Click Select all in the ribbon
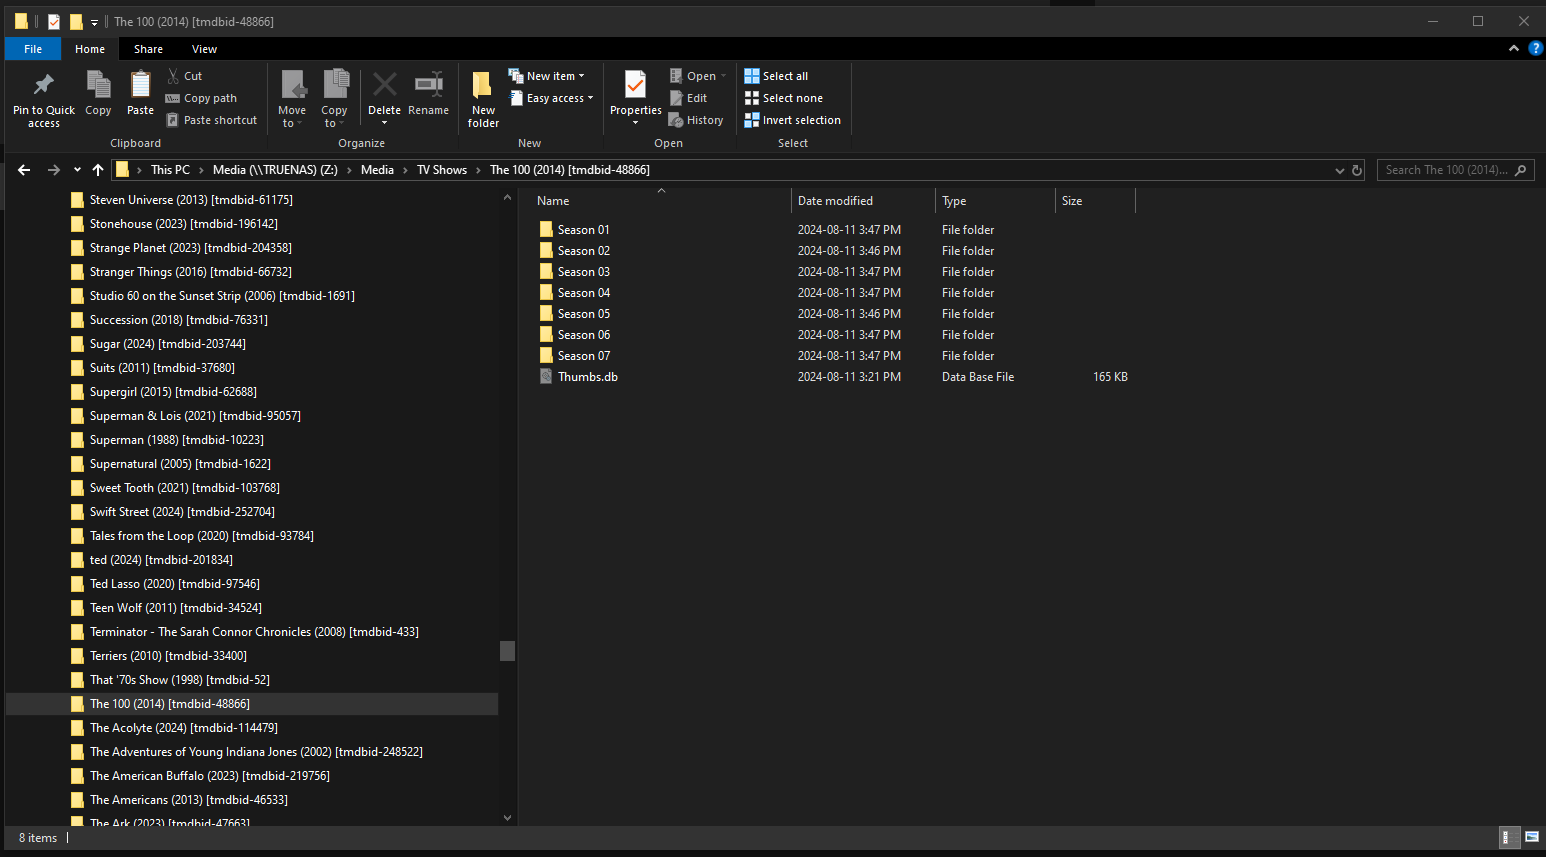 pos(776,76)
